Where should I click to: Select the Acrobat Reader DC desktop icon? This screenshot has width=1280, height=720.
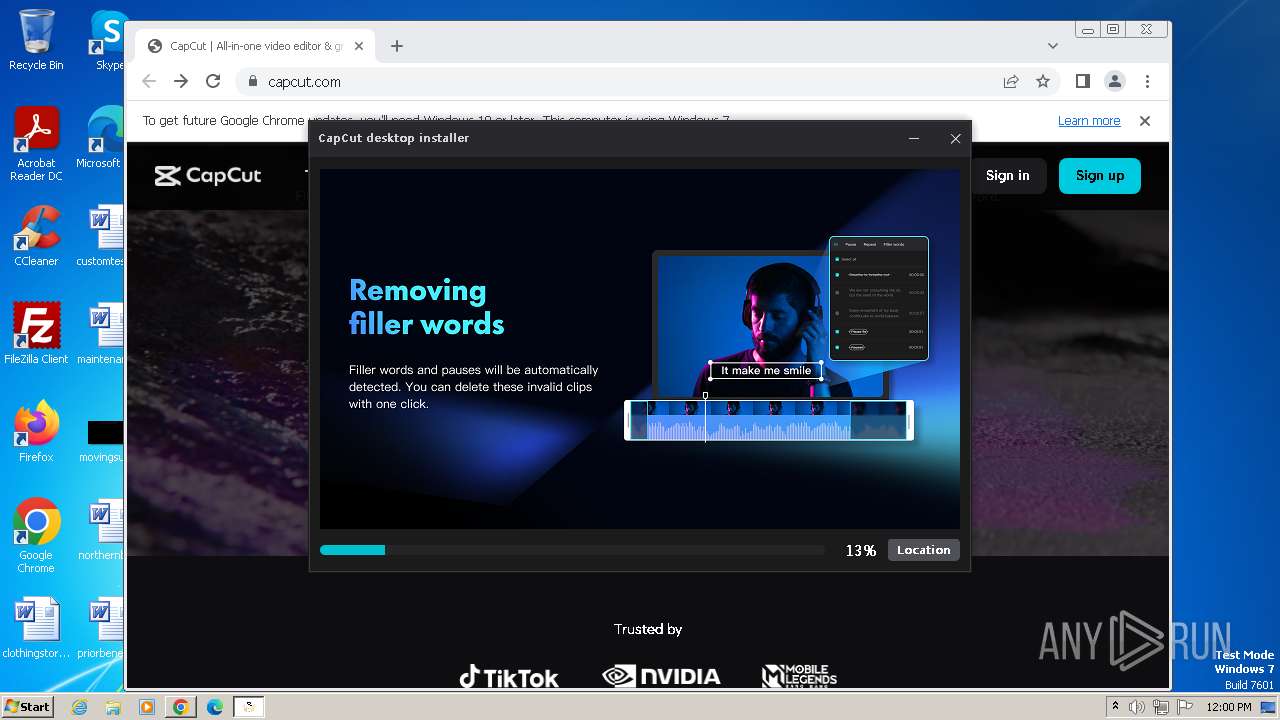(x=36, y=145)
